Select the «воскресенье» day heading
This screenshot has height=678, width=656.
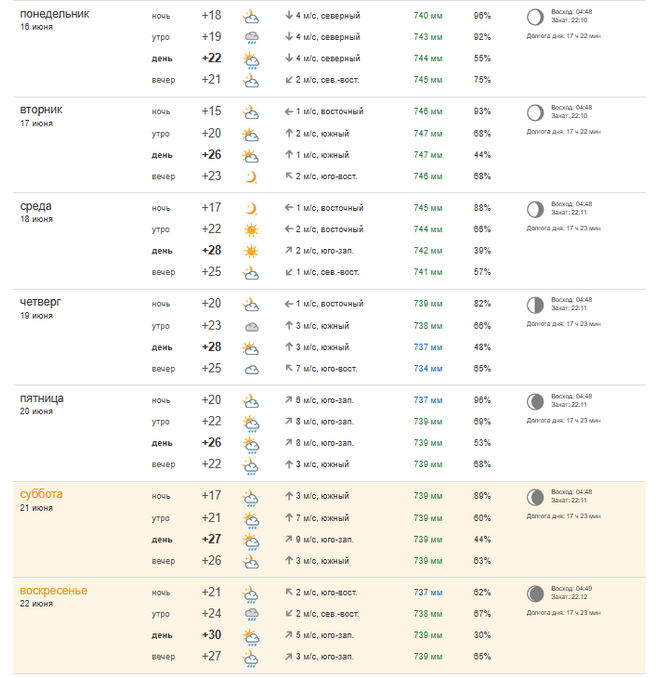coord(54,590)
